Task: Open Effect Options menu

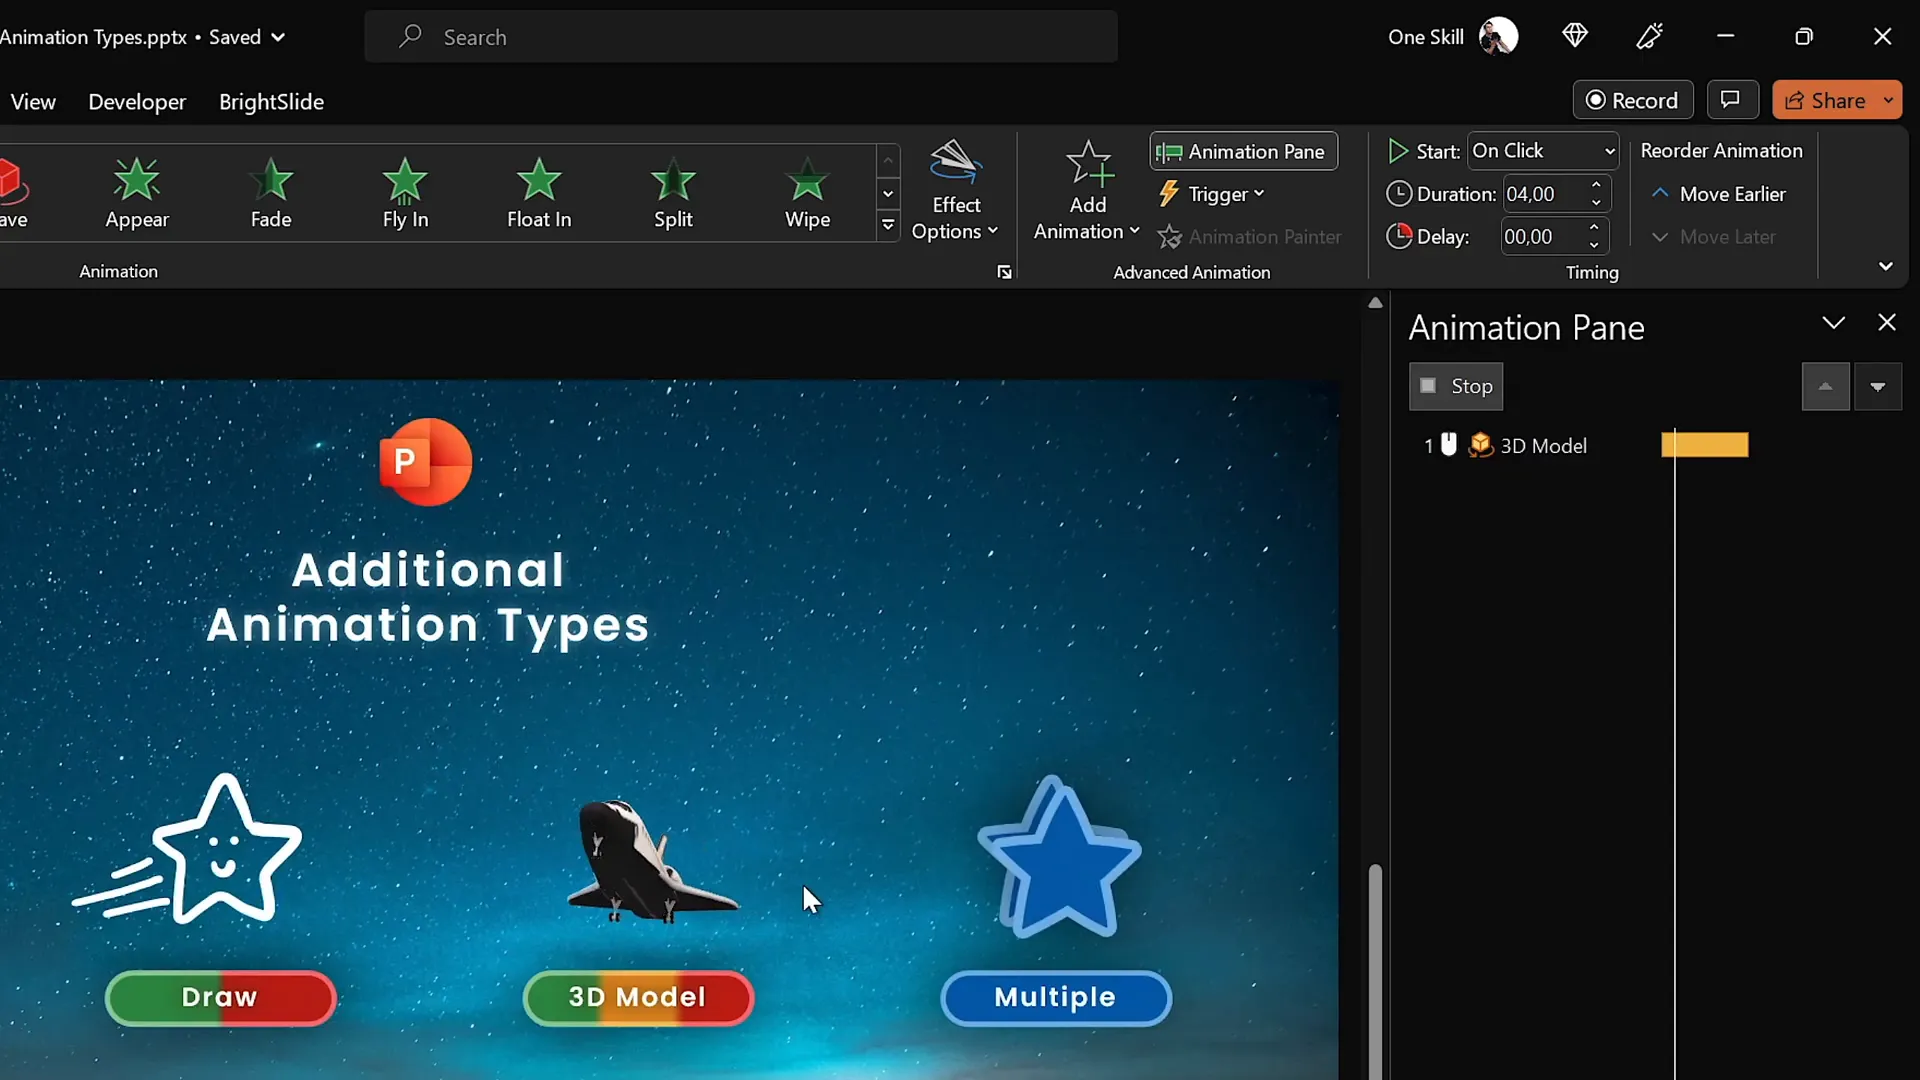Action: [955, 192]
